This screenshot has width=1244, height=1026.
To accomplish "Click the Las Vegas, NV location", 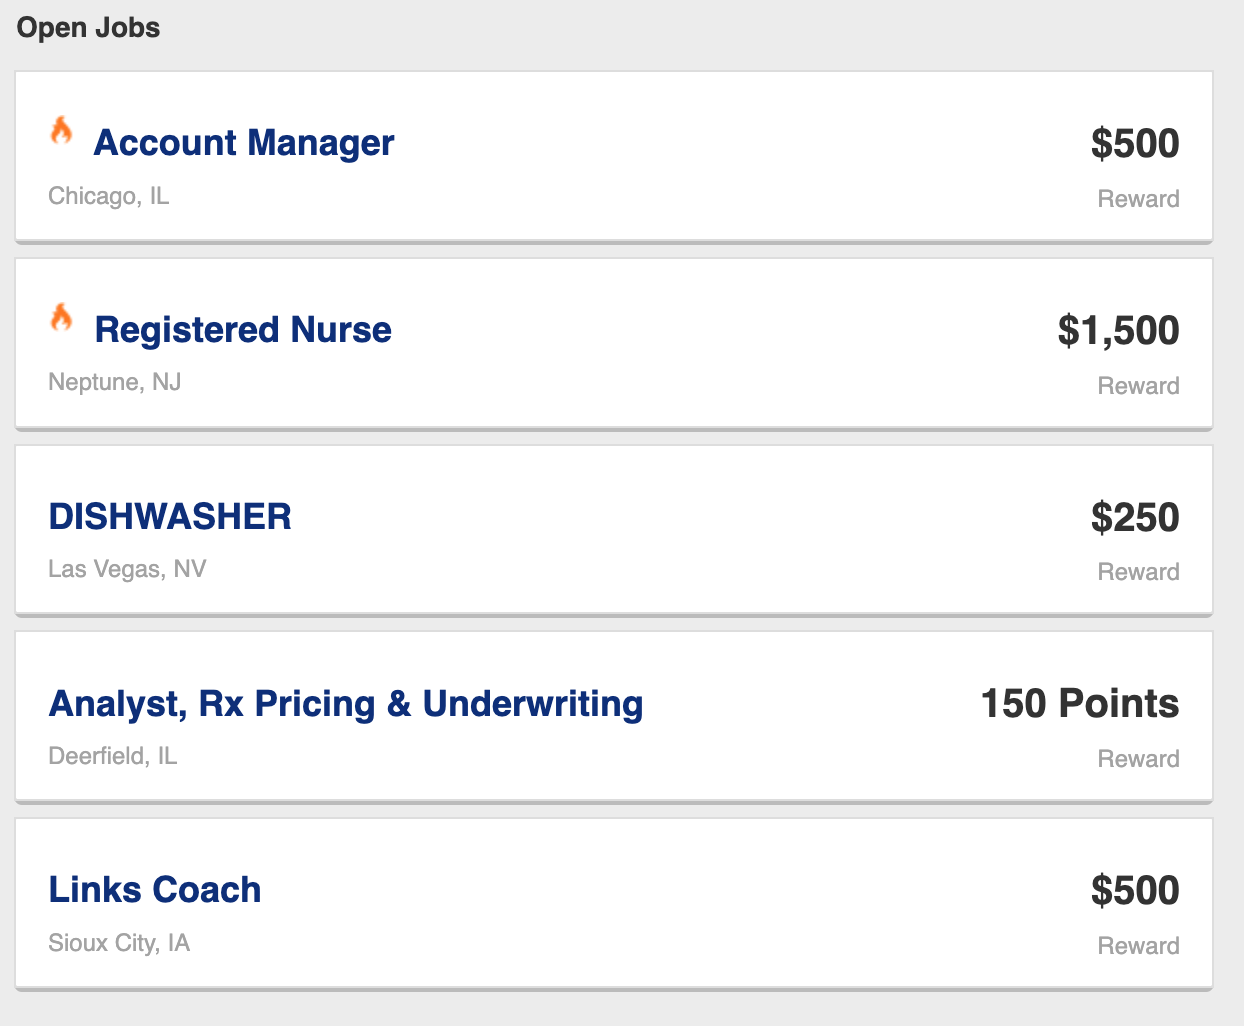I will pos(127,569).
